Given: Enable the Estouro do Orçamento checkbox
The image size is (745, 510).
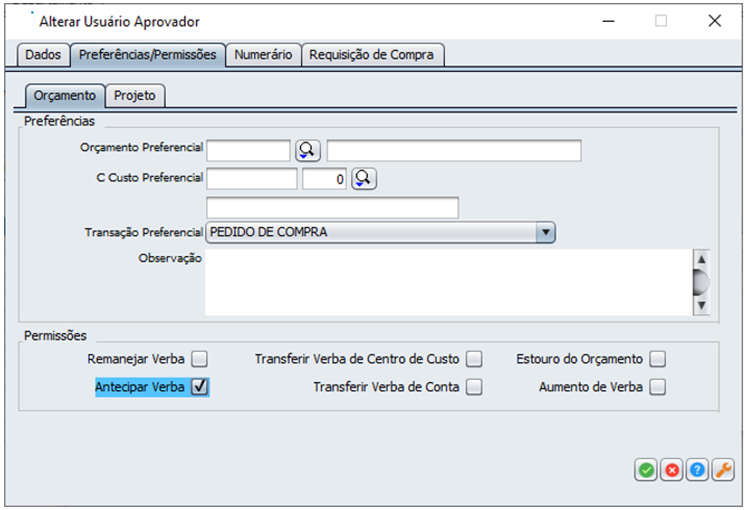Looking at the screenshot, I should coord(657,359).
